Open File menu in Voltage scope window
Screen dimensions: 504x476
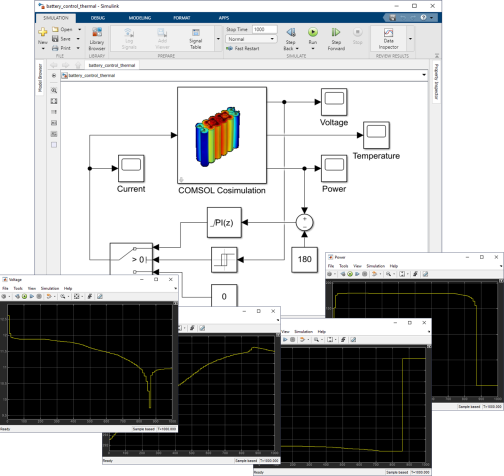5,288
